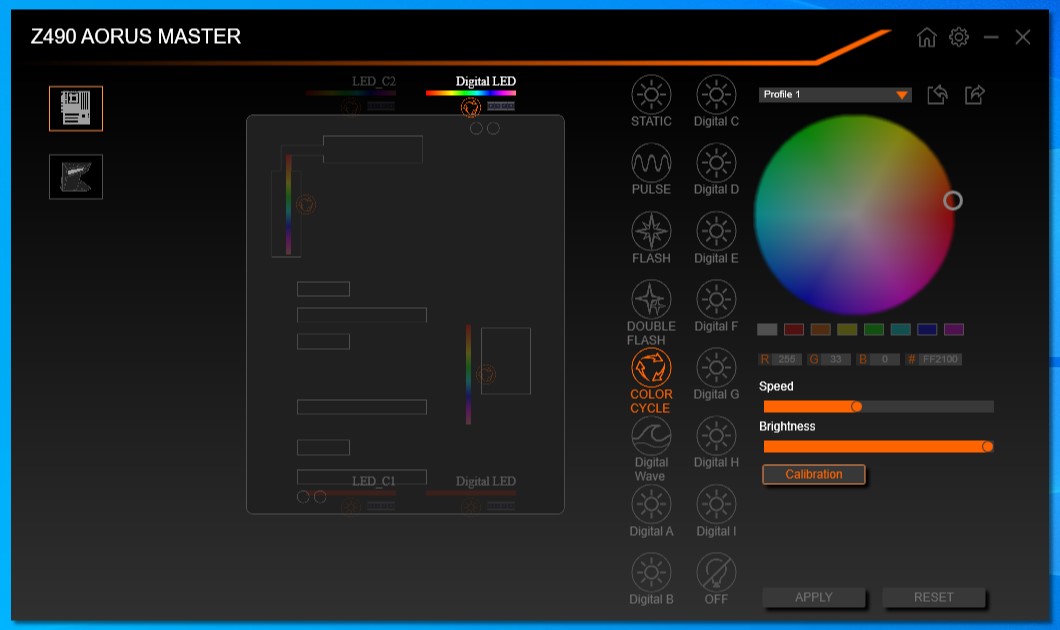Viewport: 1060px width, 630px height.
Task: Pick the blue color swatch
Action: click(x=927, y=329)
